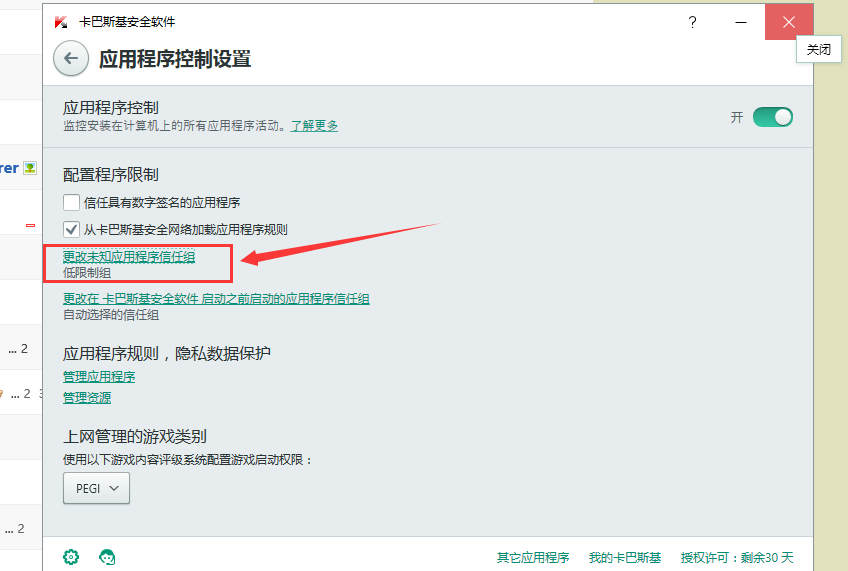Viewport: 848px width, 571px height.
Task: Click the 监控安装在计算机上的所有应用程序活动 description
Action: point(174,126)
